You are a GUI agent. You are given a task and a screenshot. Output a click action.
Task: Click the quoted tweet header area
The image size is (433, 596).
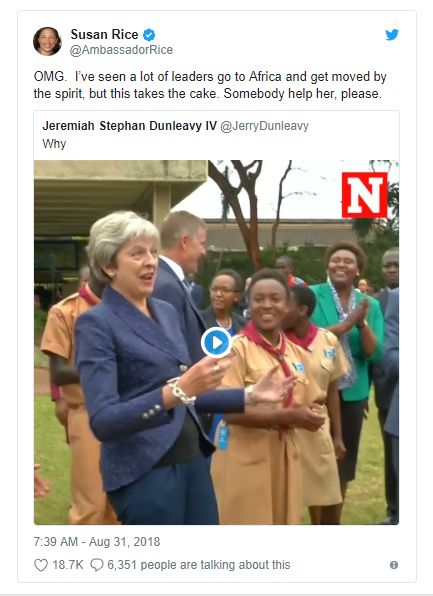click(x=216, y=135)
